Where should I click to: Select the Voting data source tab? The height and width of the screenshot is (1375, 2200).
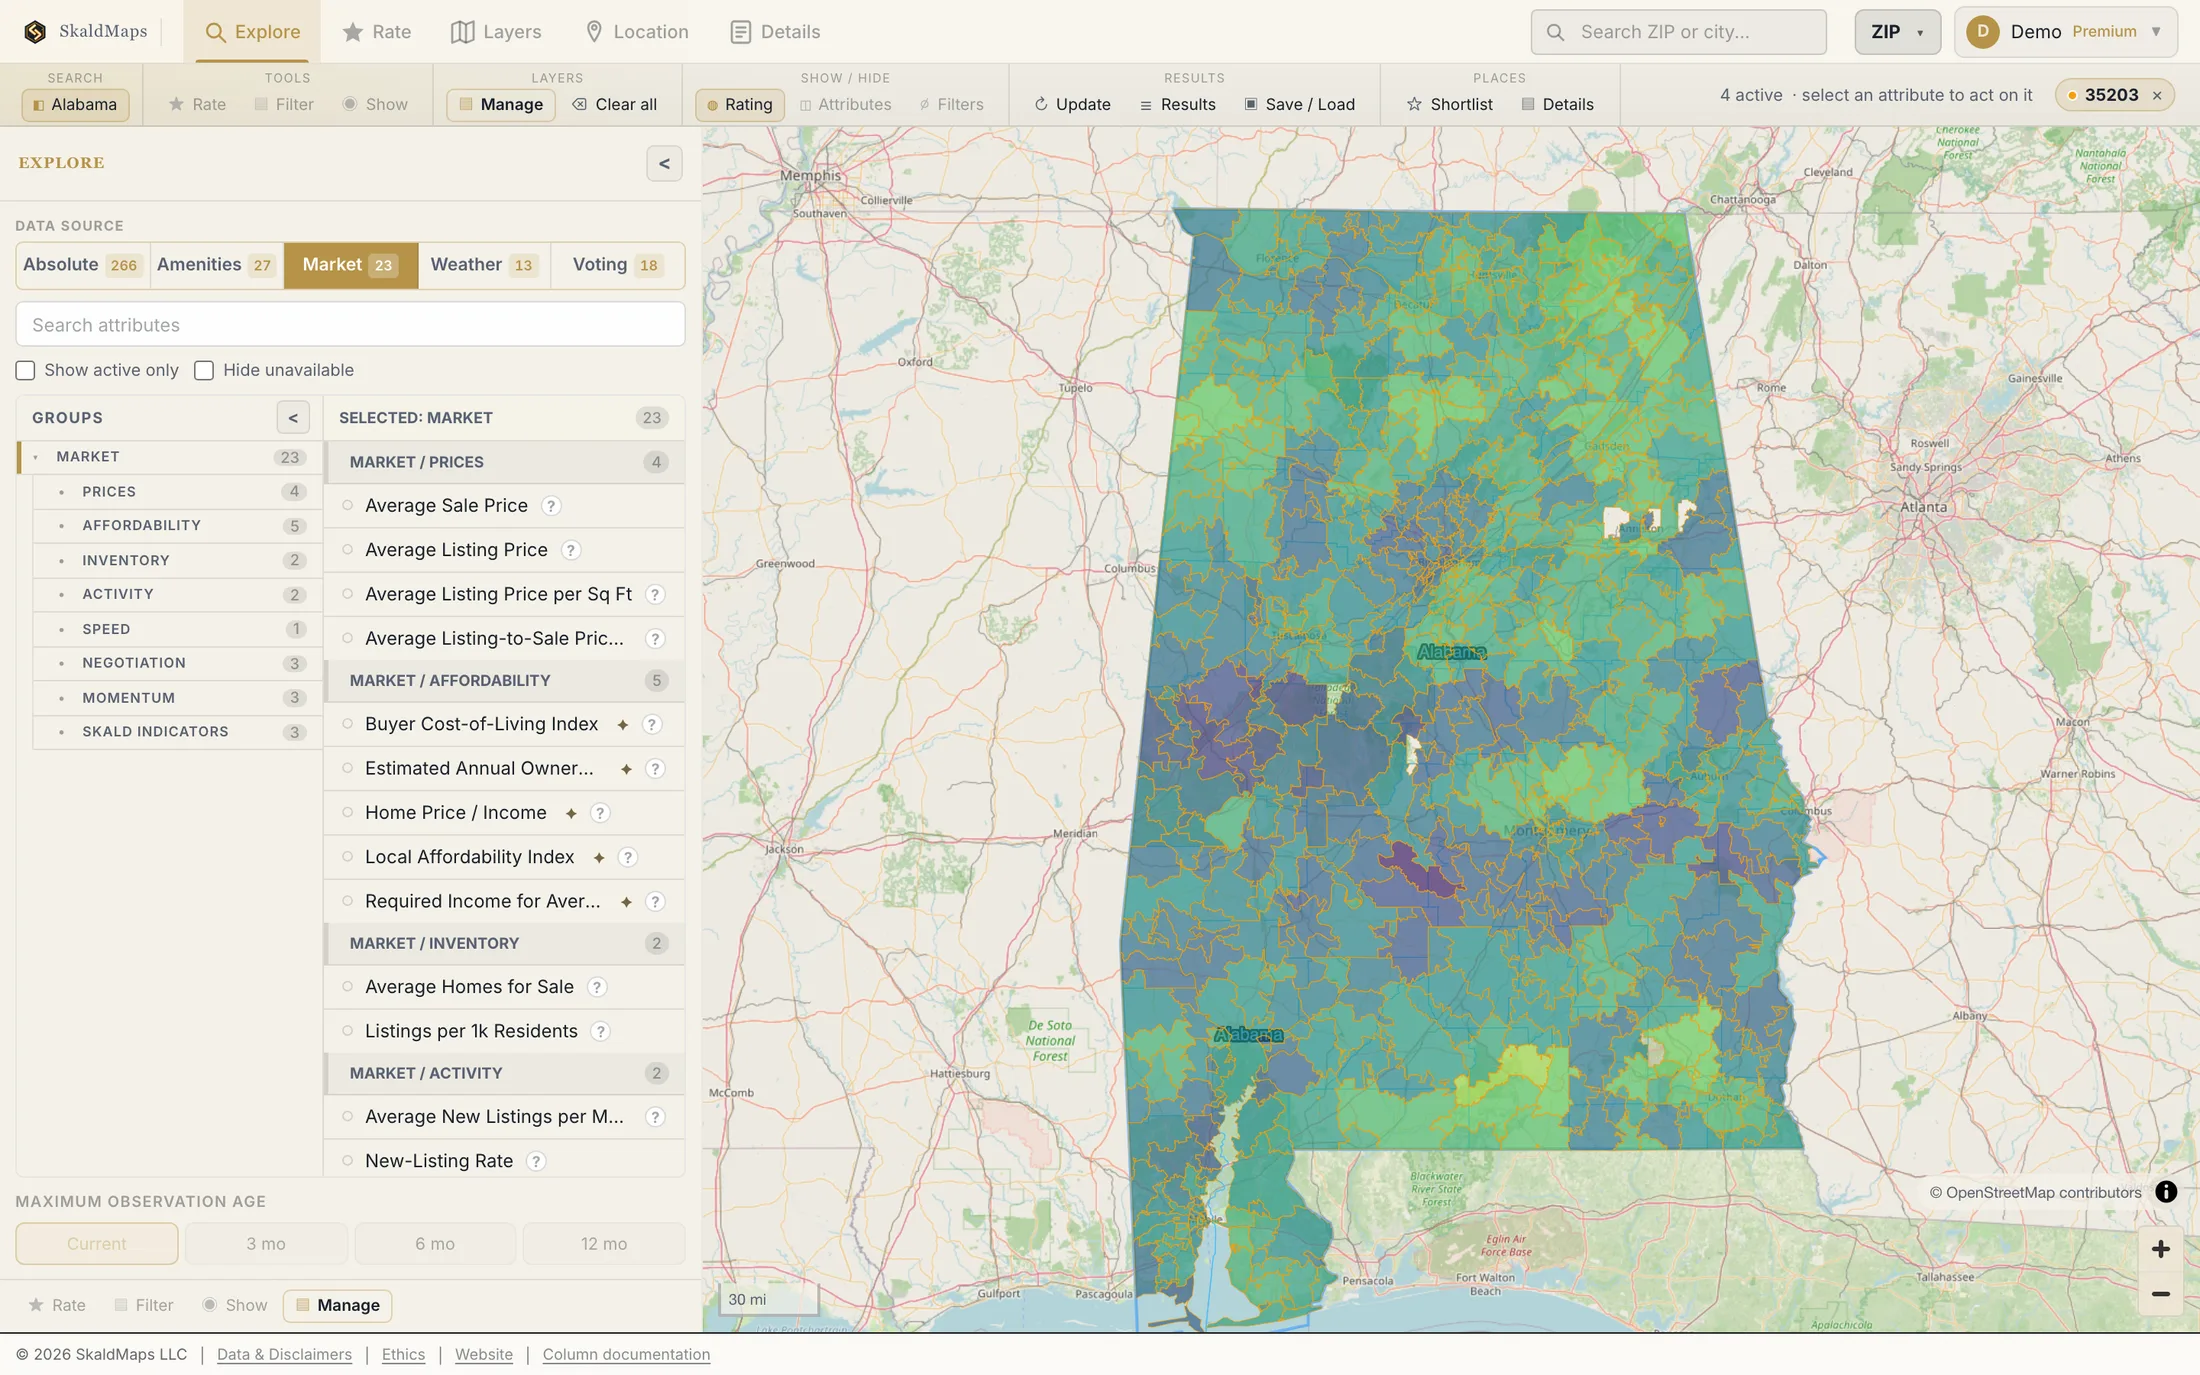pyautogui.click(x=617, y=265)
